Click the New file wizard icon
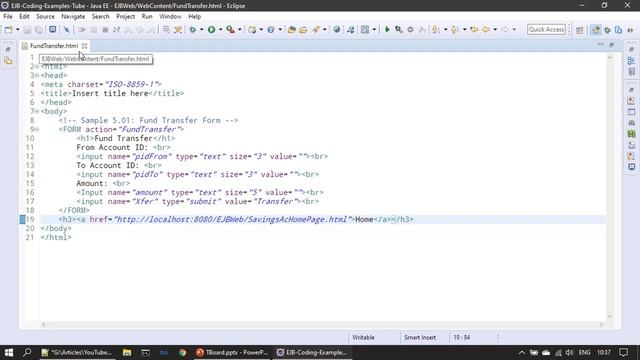Screen dimensions: 640x360 (x=8, y=29)
